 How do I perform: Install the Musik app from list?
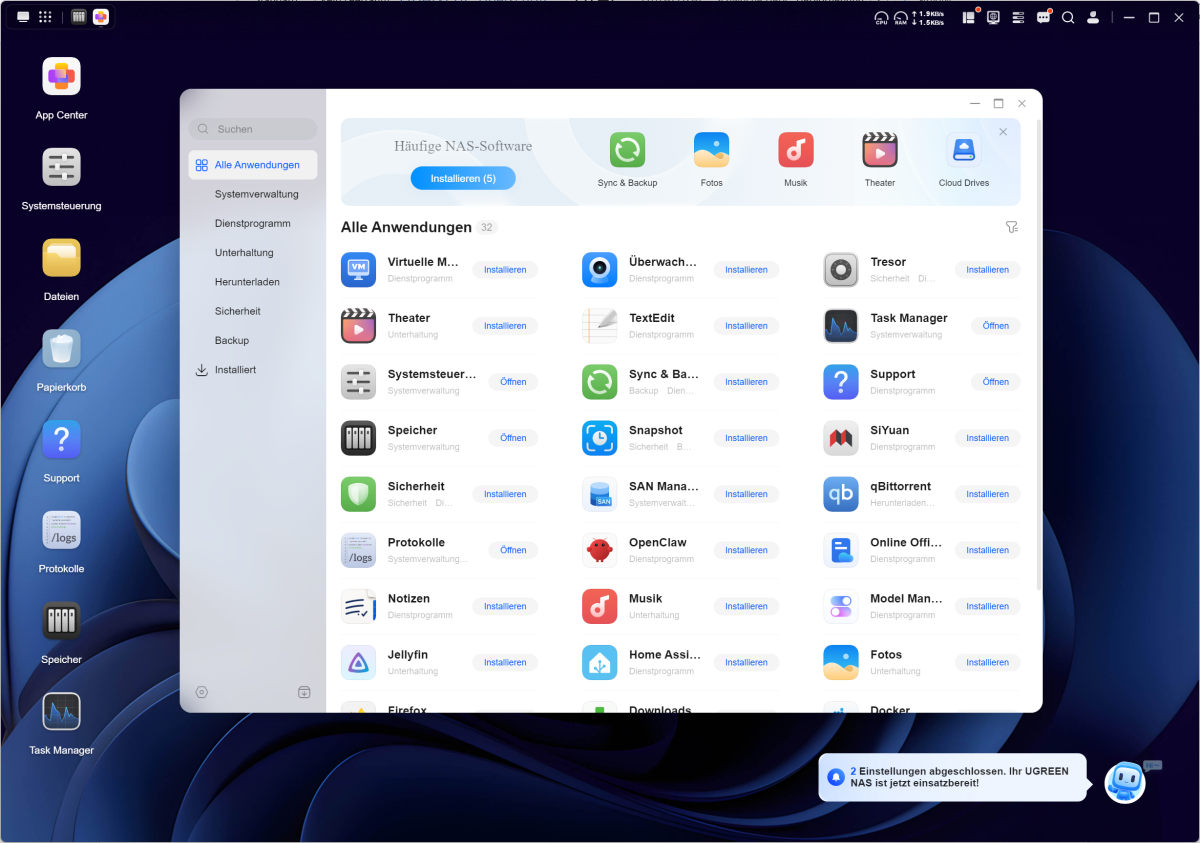point(746,606)
